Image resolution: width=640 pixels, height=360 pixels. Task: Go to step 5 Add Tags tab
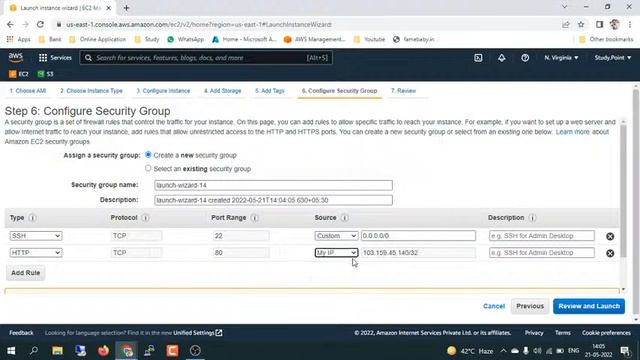pyautogui.click(x=270, y=91)
